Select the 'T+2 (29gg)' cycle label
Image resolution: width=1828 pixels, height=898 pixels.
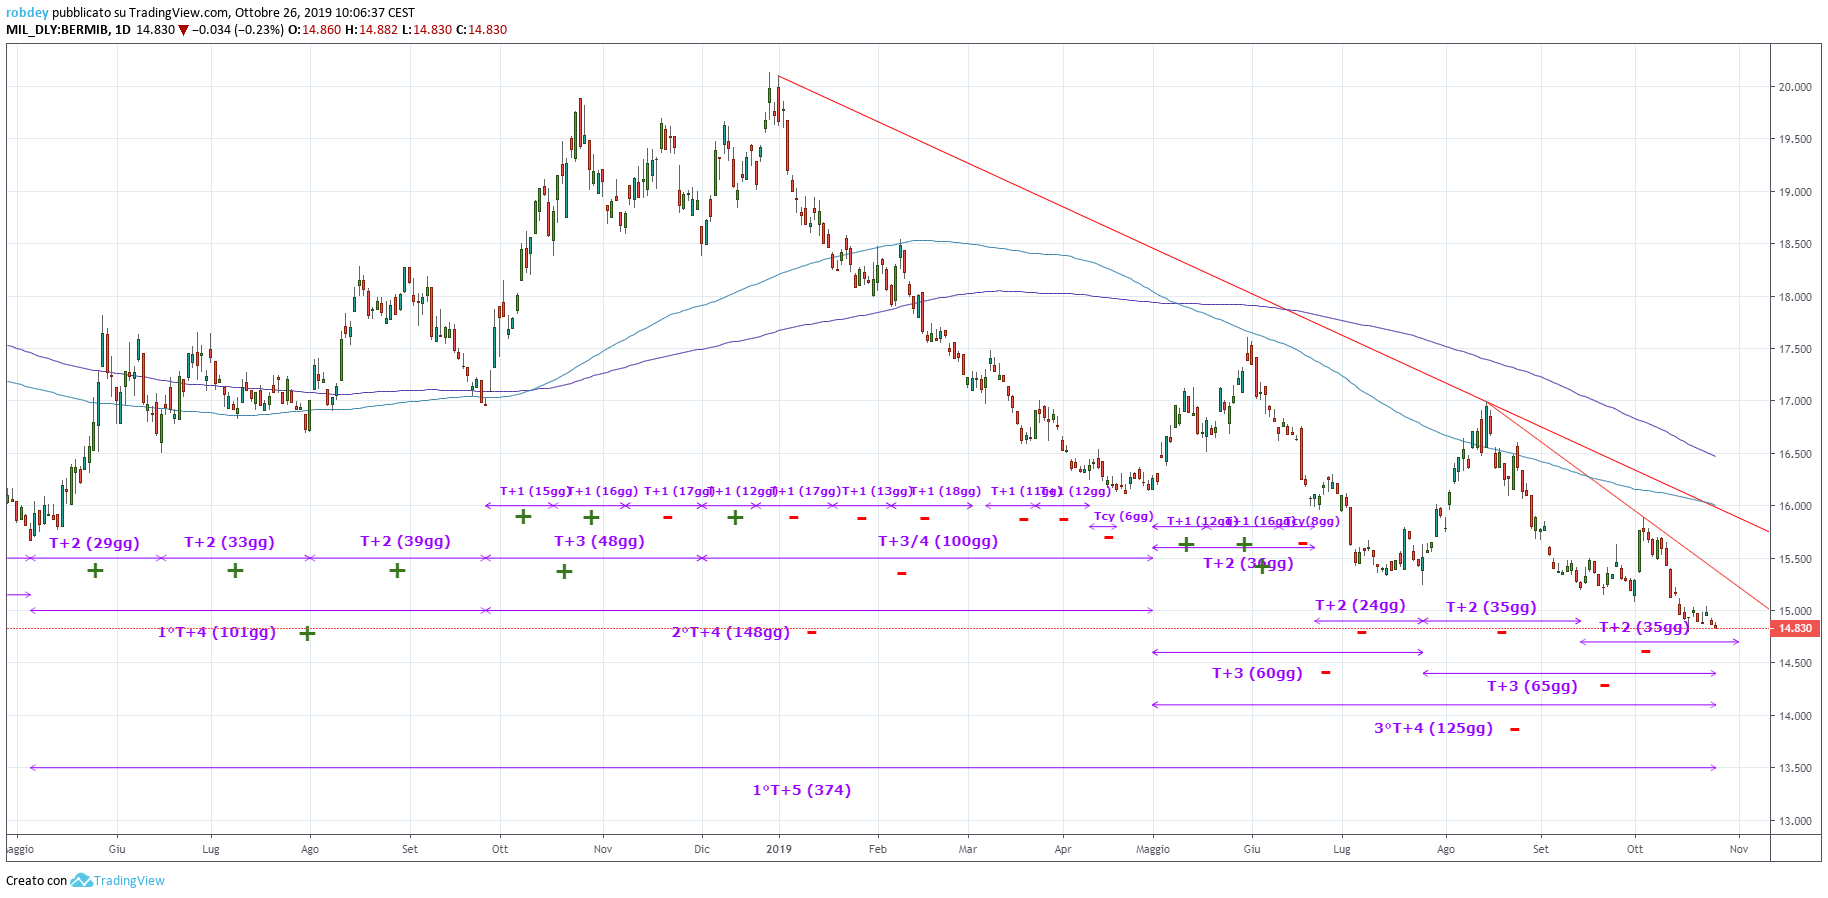click(x=94, y=543)
